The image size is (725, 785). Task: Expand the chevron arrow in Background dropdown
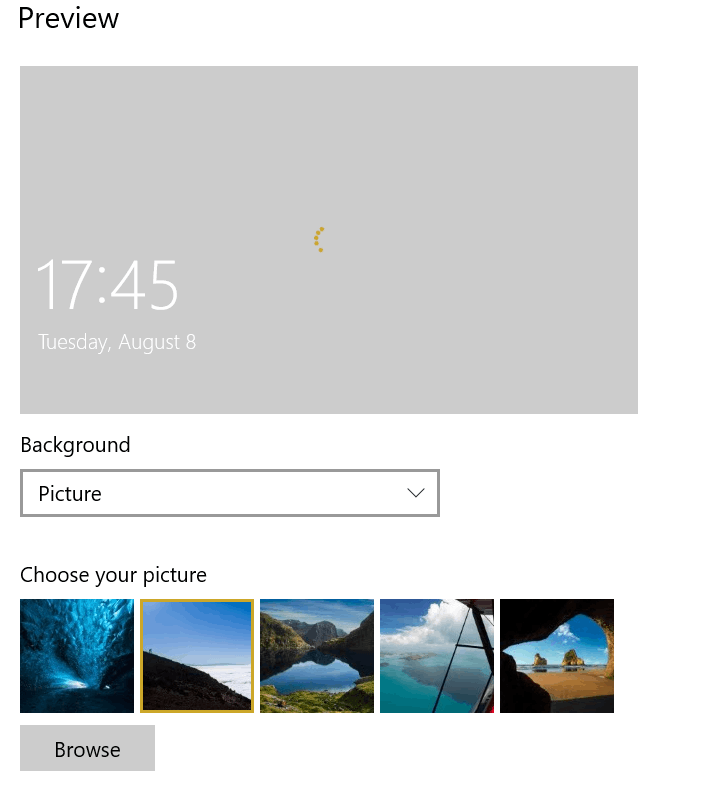point(416,493)
